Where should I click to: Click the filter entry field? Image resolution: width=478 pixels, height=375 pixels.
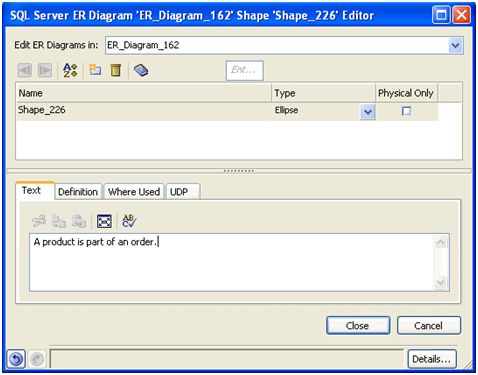point(244,70)
